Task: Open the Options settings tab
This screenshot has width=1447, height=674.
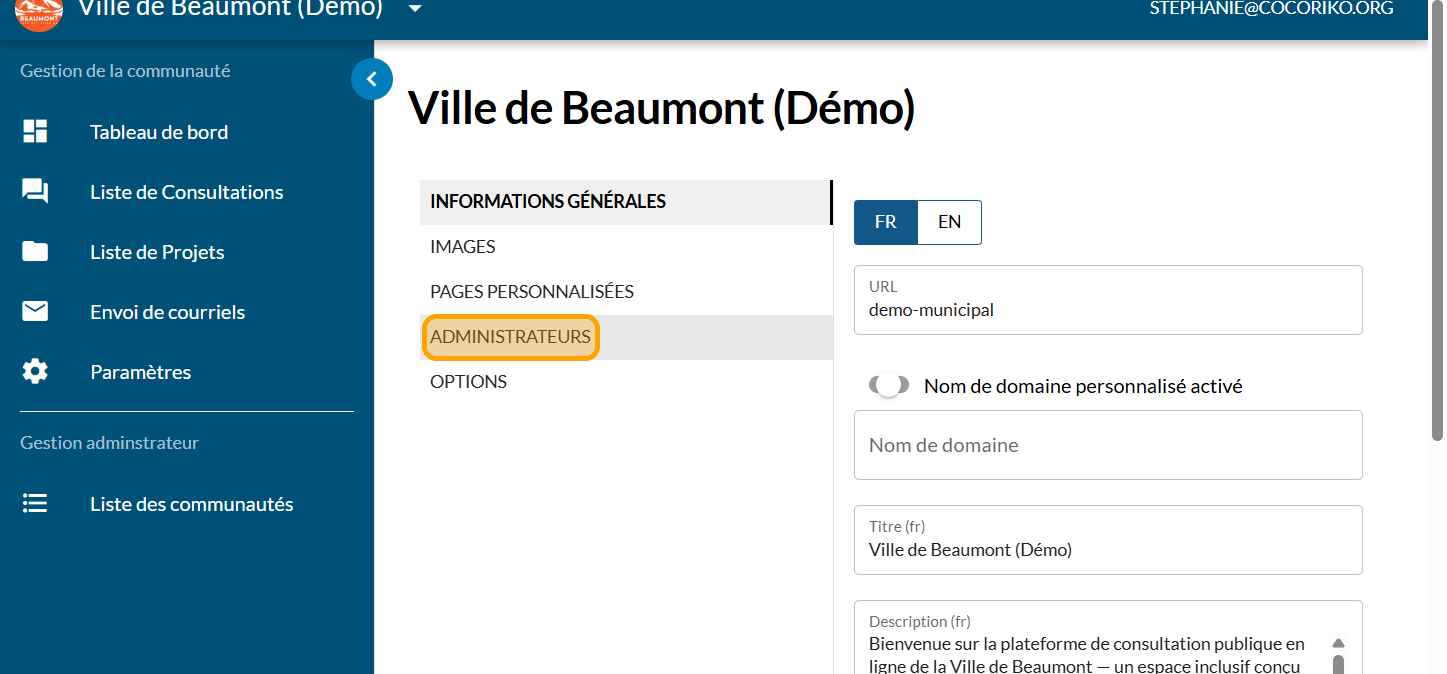Action: point(468,382)
